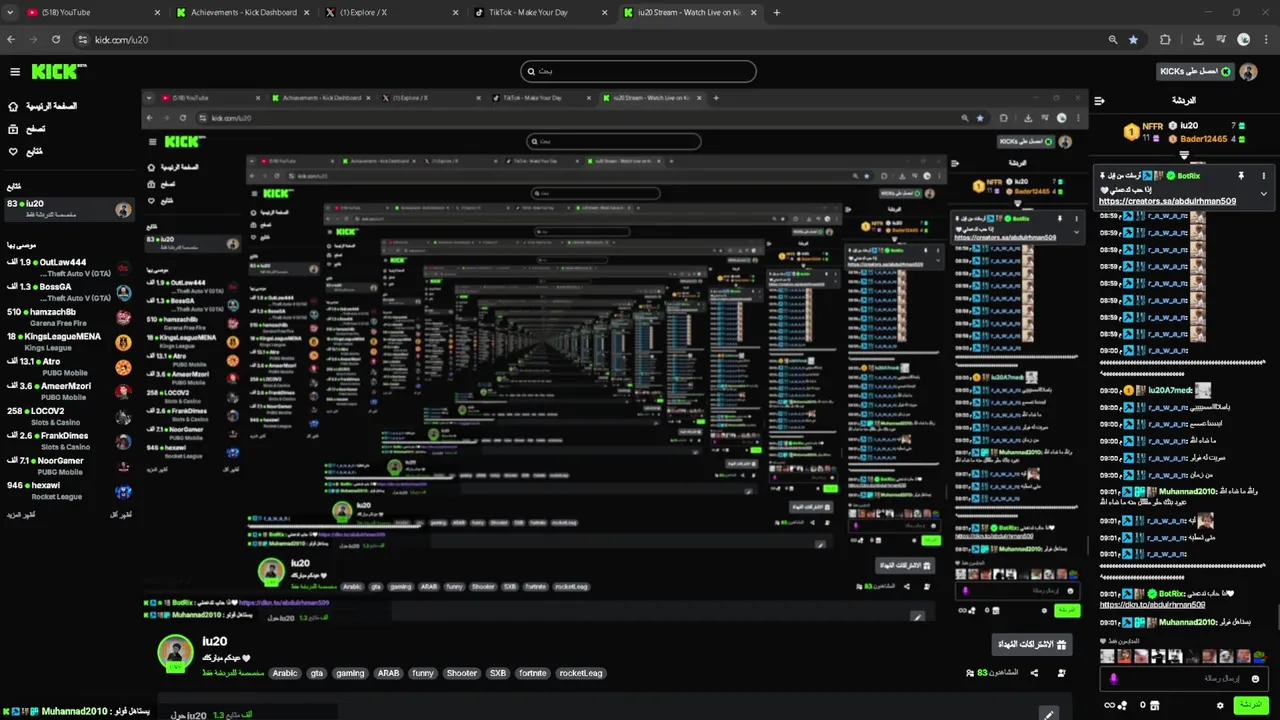Switch to Achievements Kick Dashboard tab

244,12
